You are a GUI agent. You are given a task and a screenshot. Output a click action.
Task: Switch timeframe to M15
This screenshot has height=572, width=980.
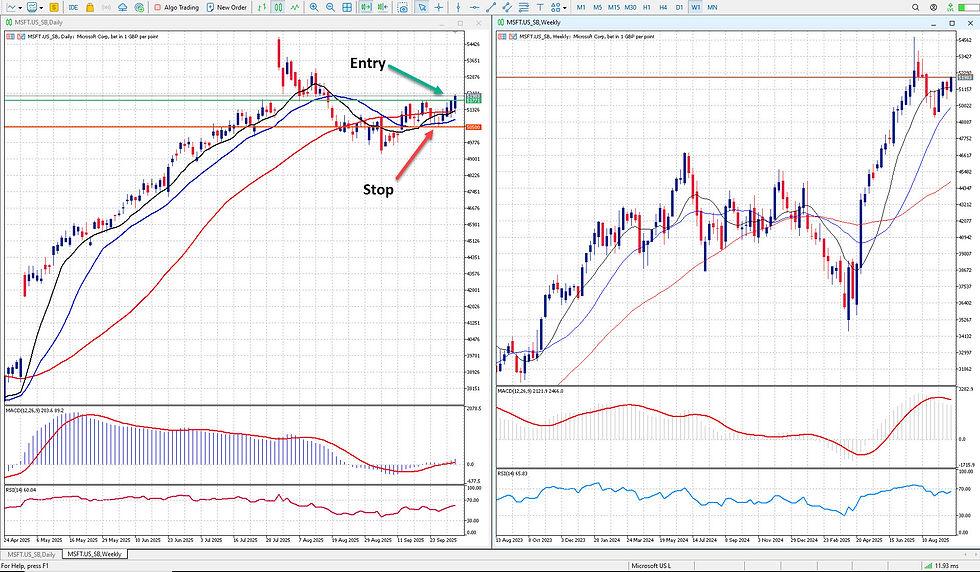614,8
